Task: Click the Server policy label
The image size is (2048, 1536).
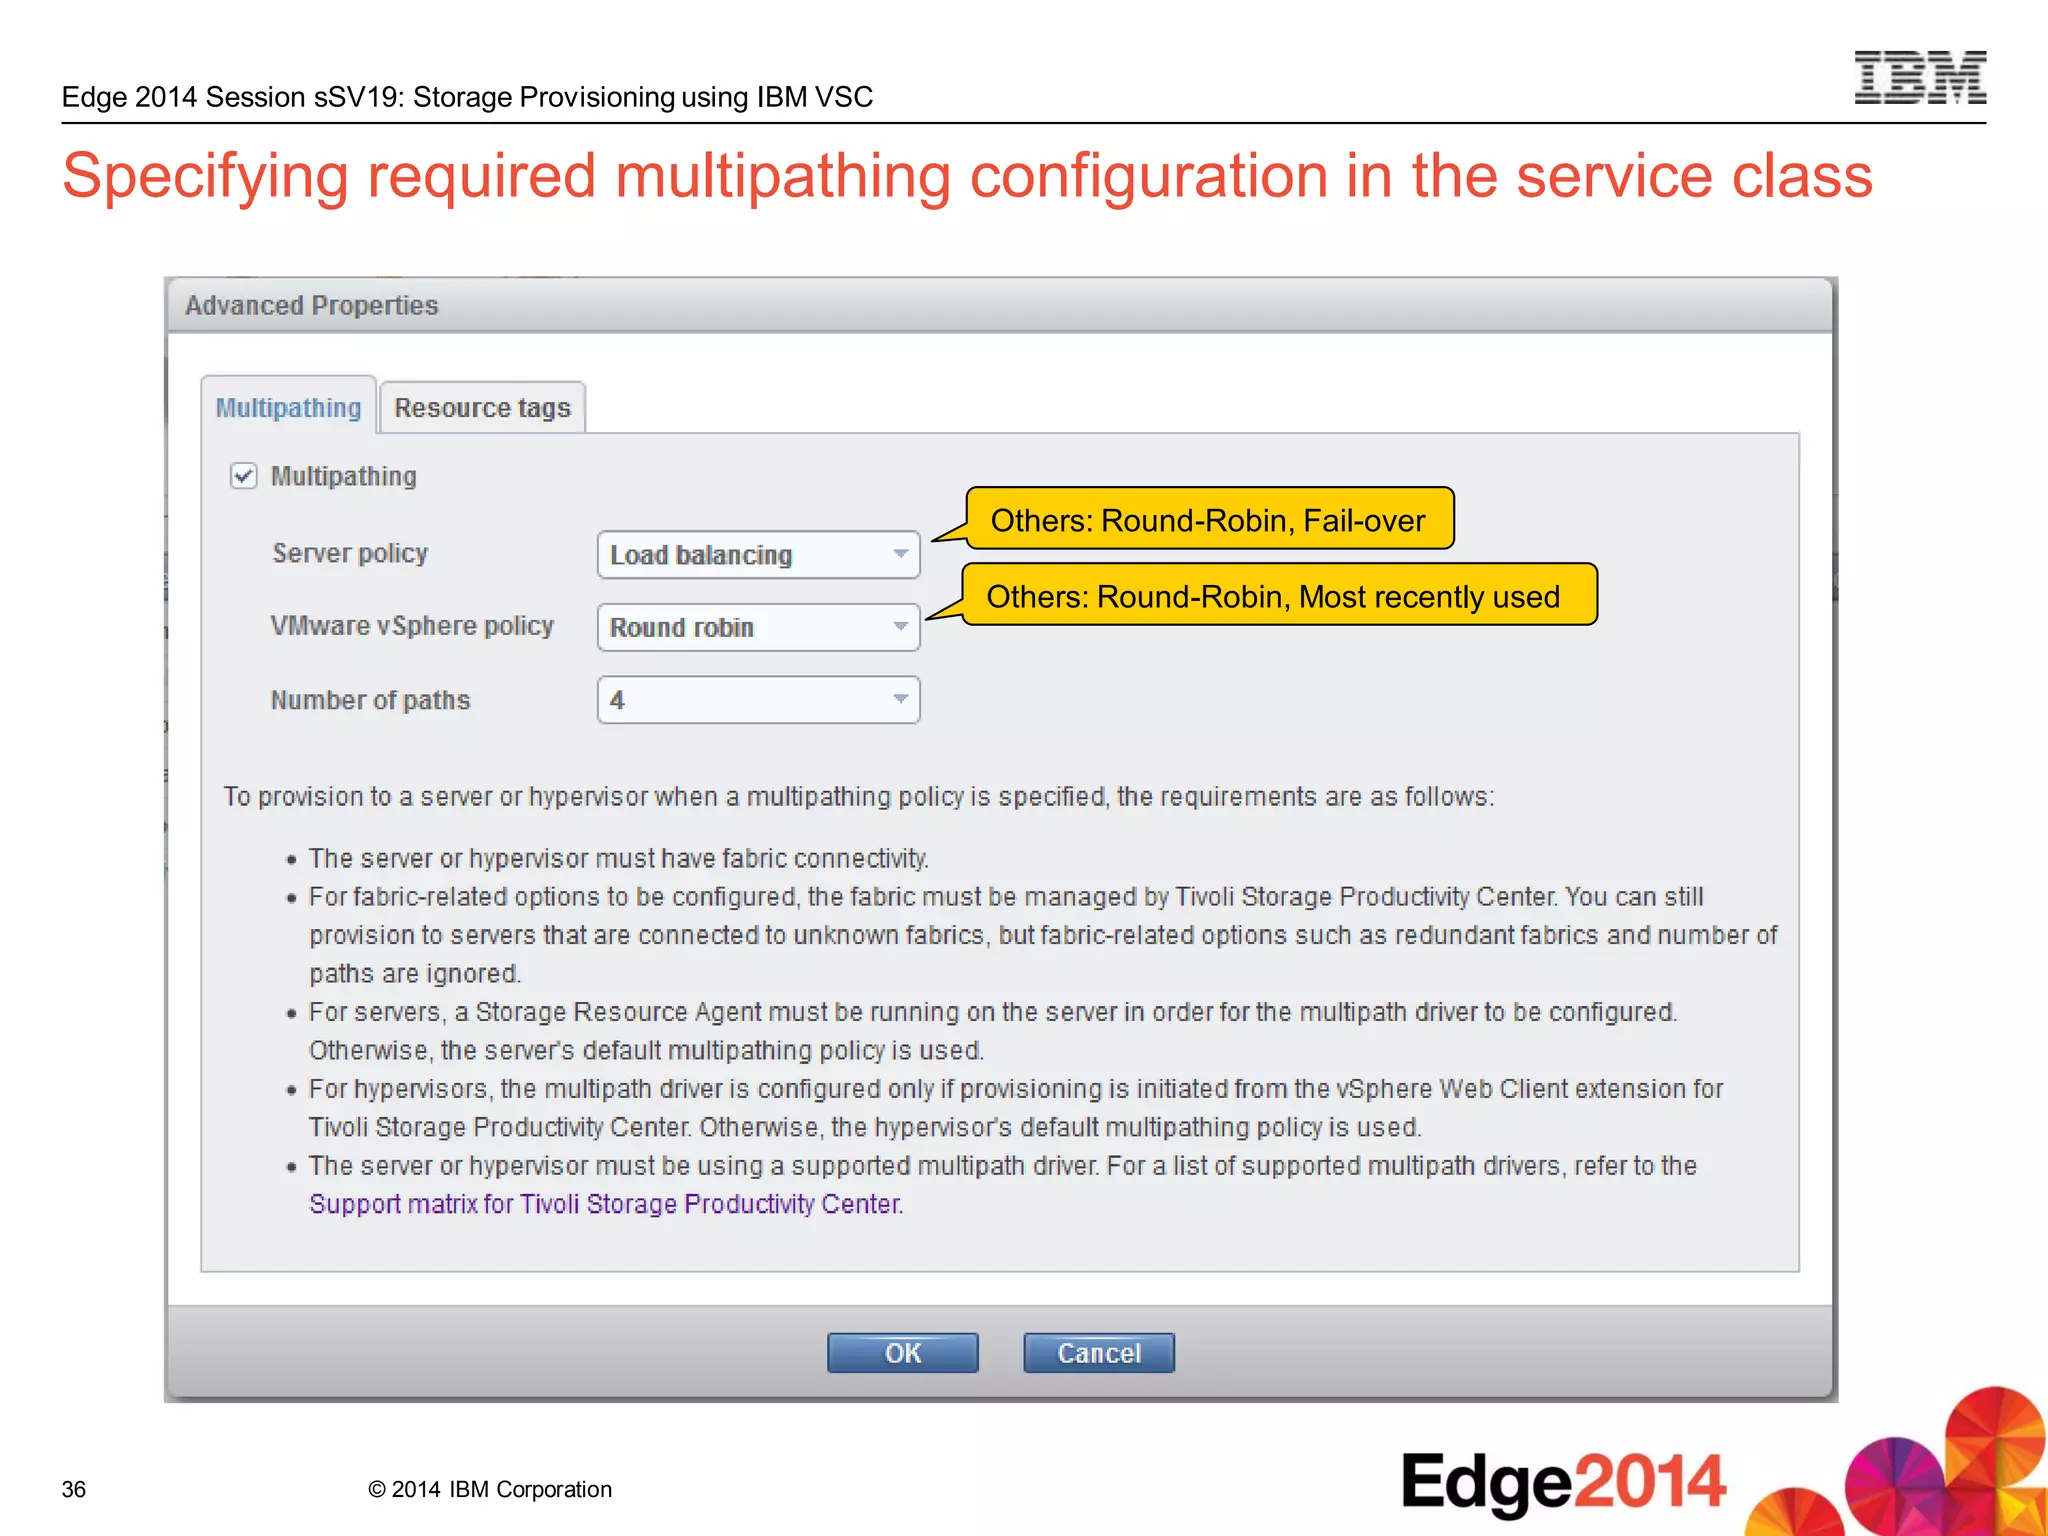Action: click(x=350, y=553)
